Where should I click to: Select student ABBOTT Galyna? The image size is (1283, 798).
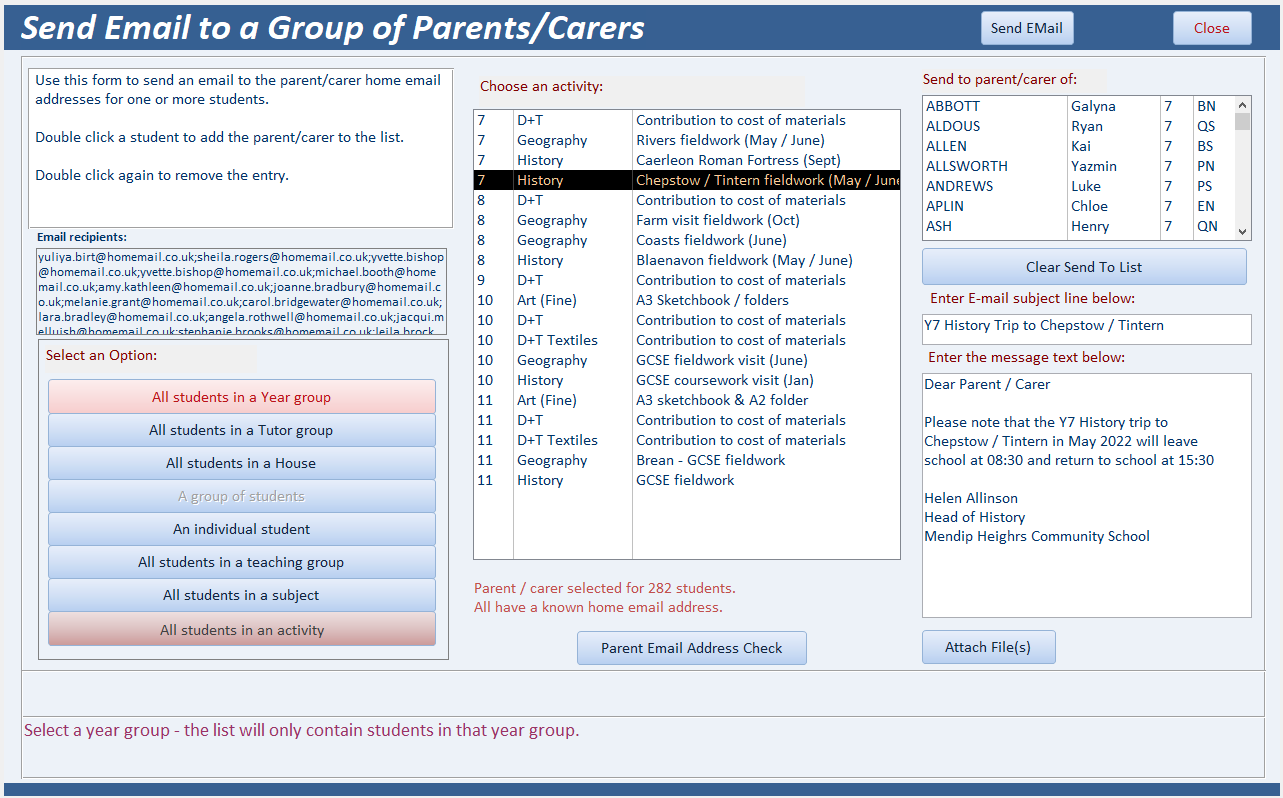(1079, 106)
